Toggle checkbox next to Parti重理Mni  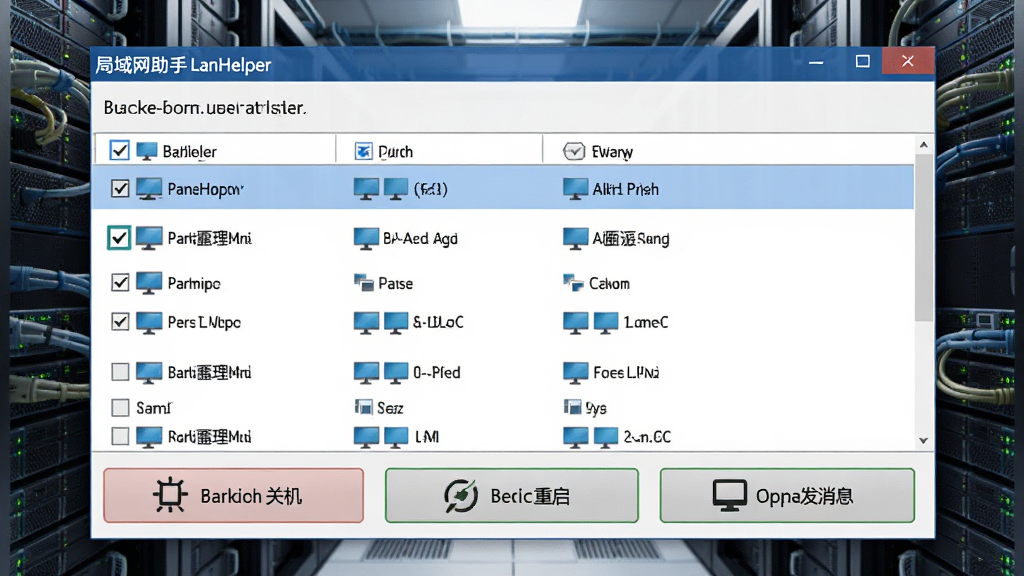click(119, 238)
